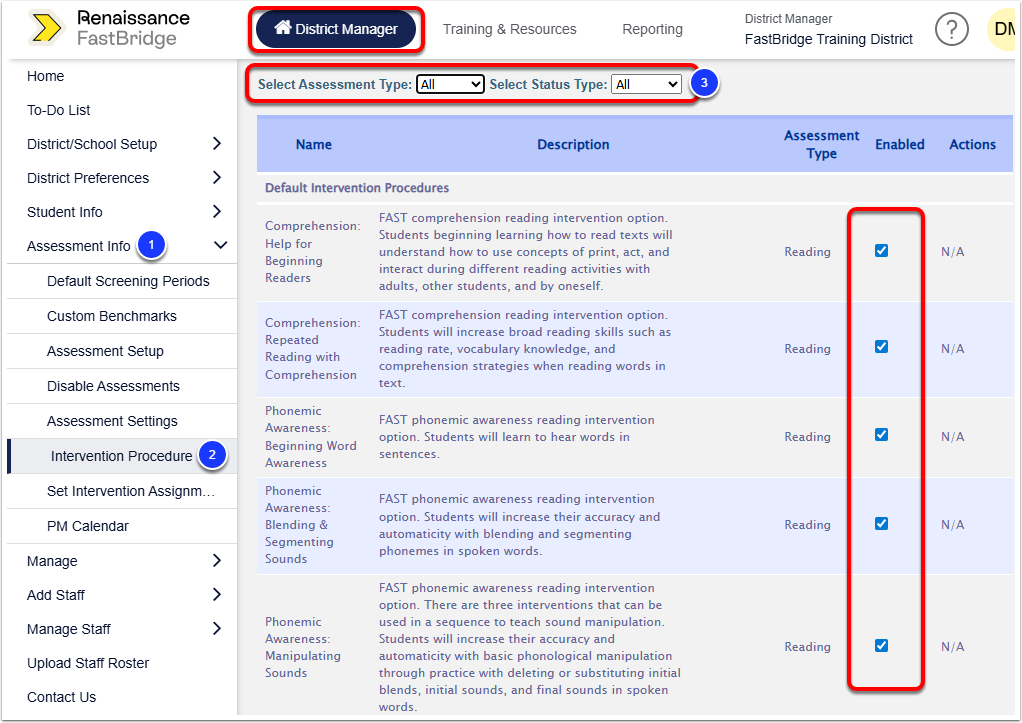
Task: Open Upload Staff Roster
Action: (x=88, y=663)
